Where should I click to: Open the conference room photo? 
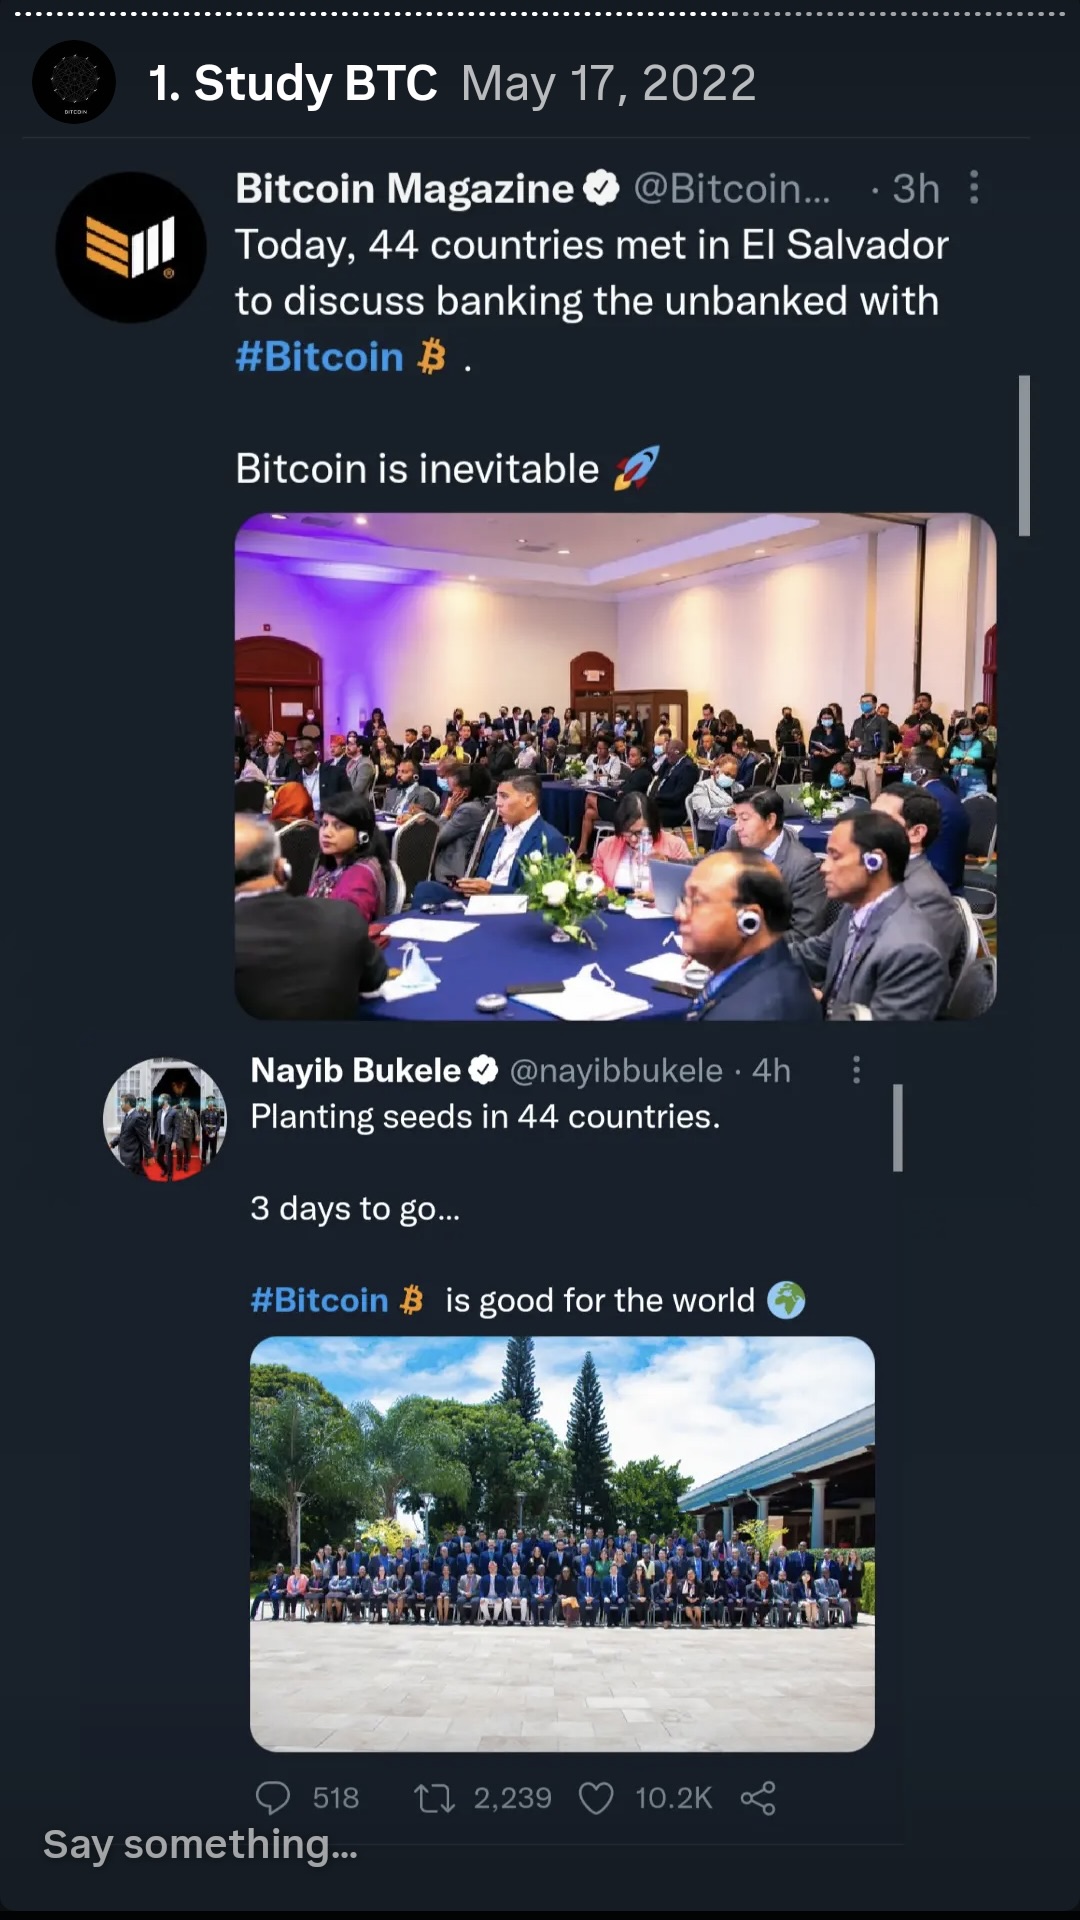(615, 766)
